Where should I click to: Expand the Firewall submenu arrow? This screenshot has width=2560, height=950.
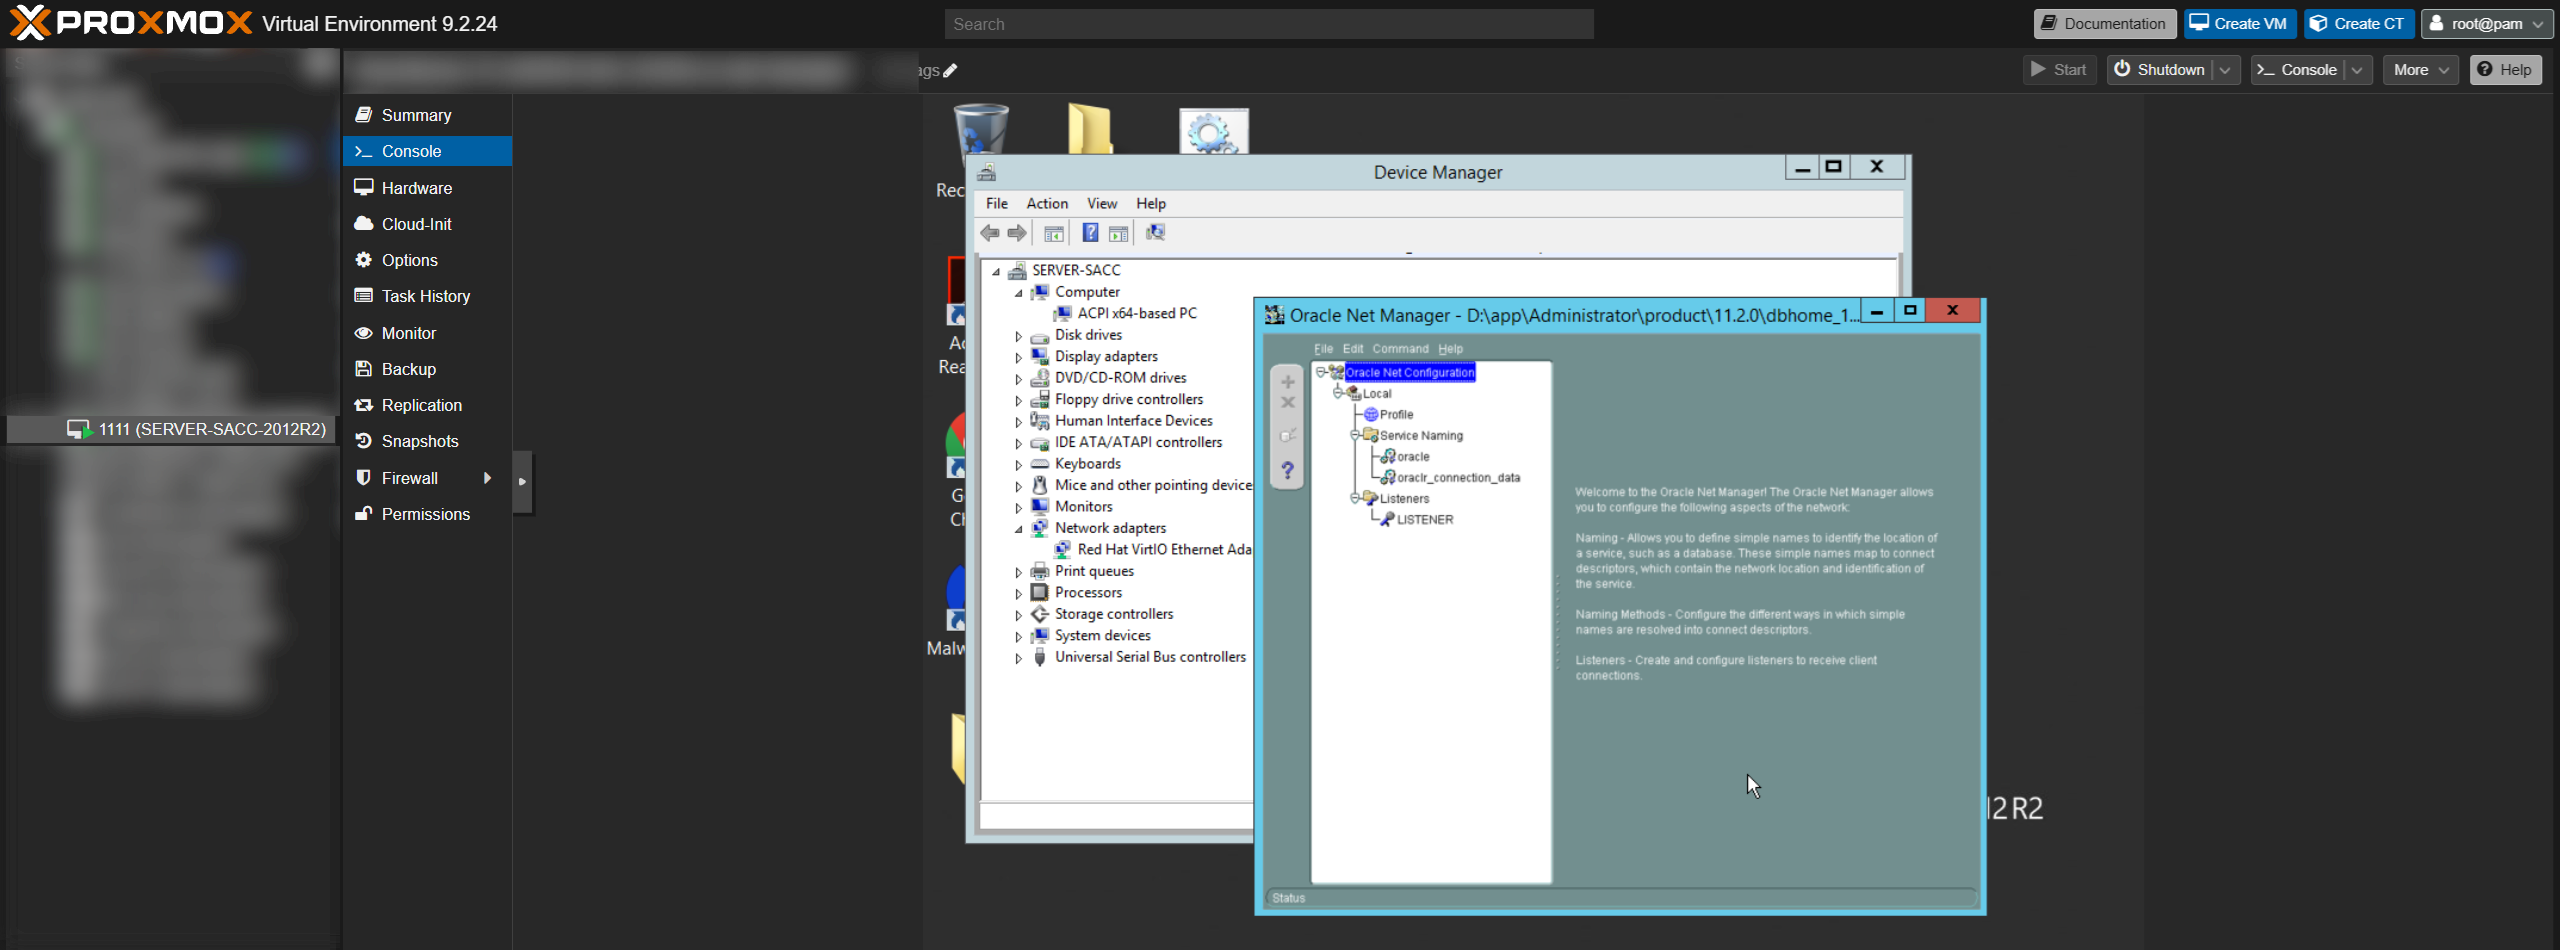(487, 478)
